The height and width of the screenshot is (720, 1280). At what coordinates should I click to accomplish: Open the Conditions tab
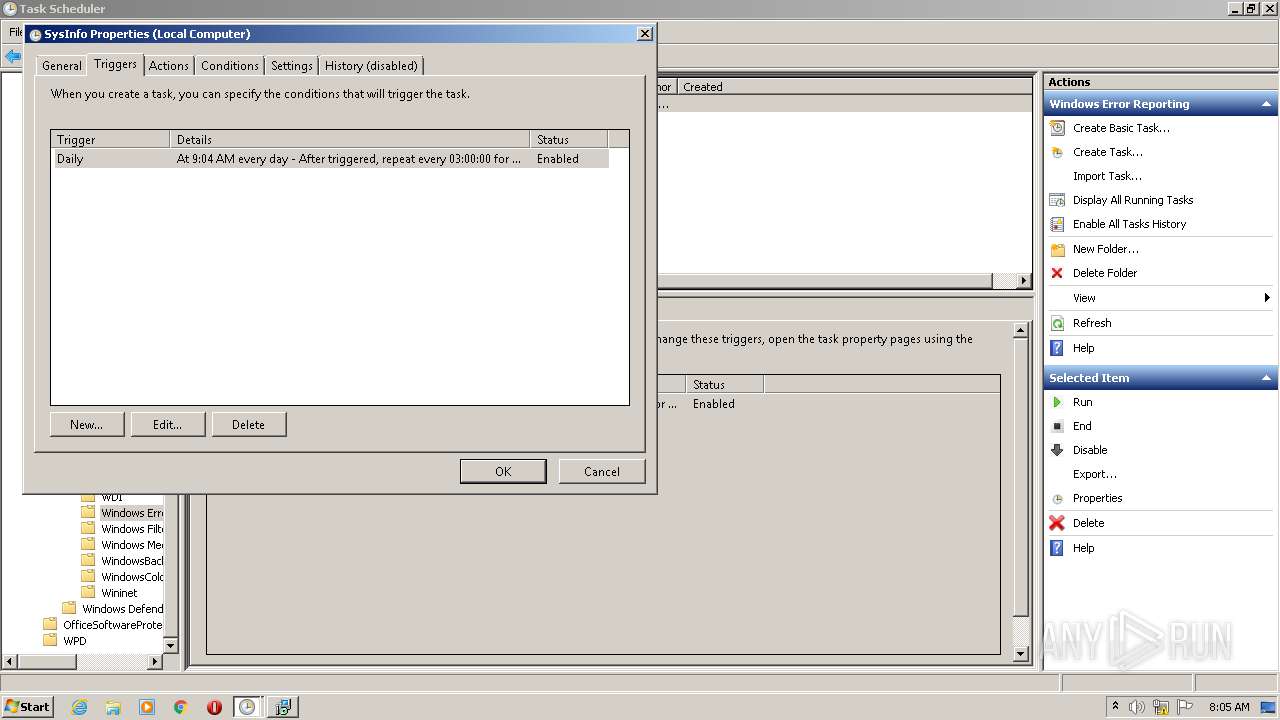229,66
